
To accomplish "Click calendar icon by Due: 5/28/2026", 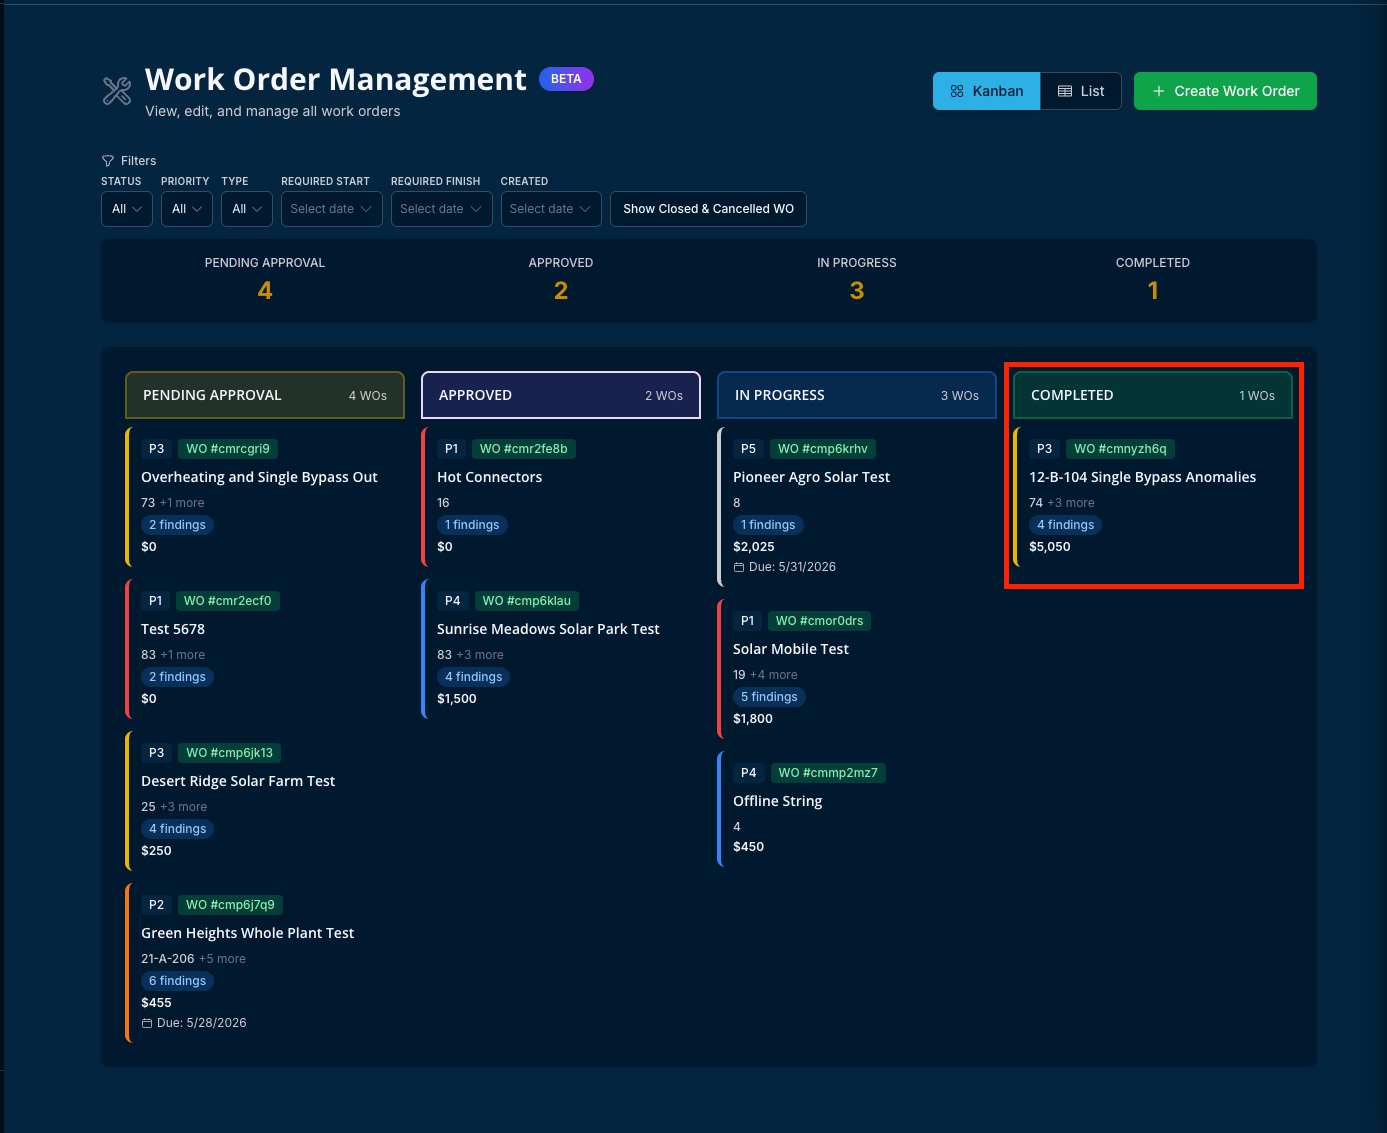I will pyautogui.click(x=147, y=1023).
